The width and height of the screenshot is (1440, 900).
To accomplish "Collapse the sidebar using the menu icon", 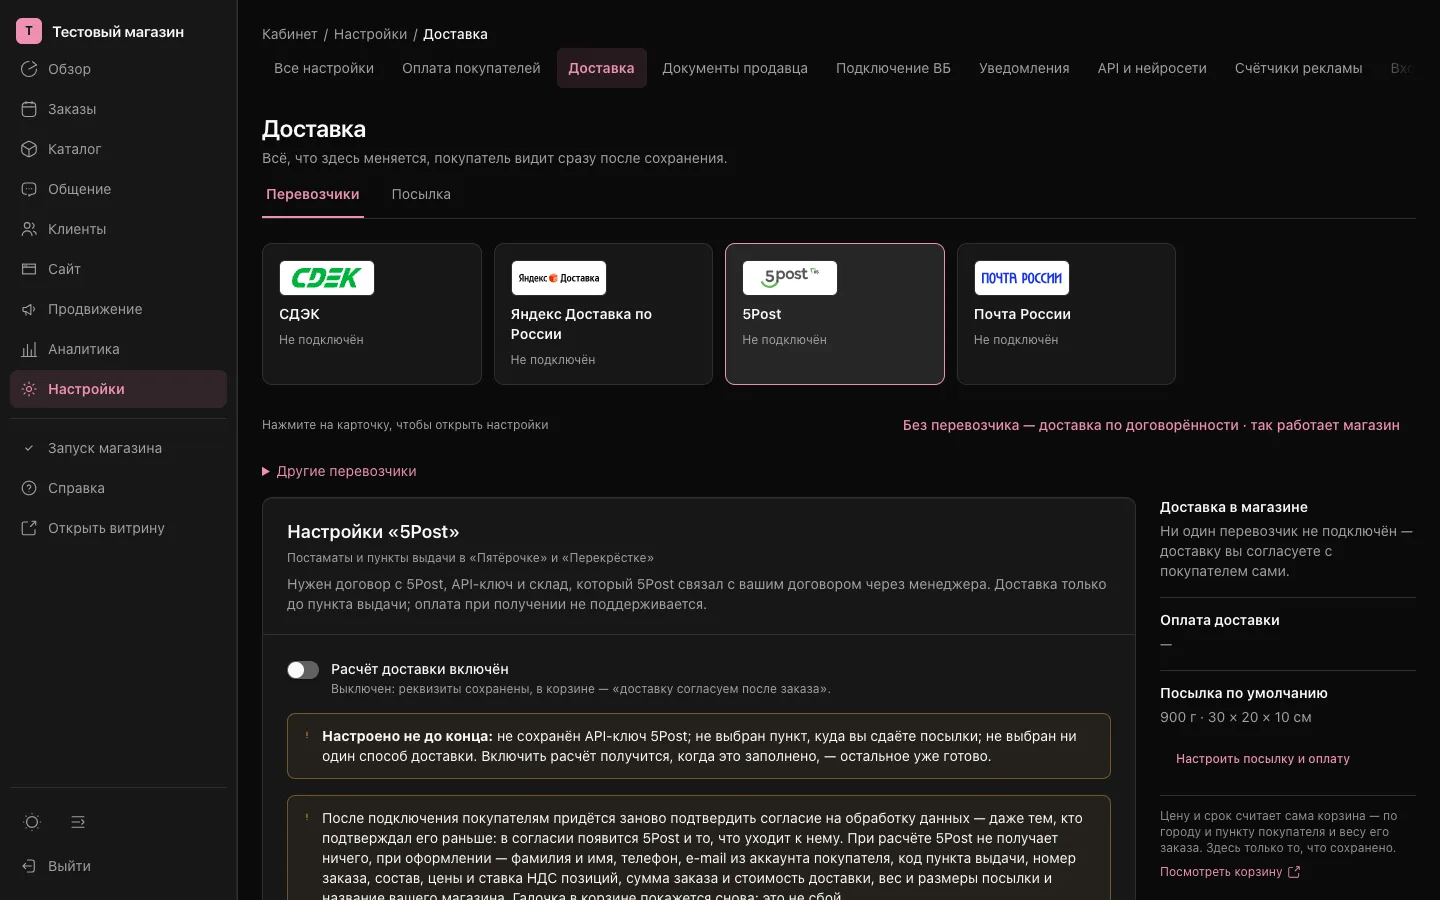I will click(78, 822).
